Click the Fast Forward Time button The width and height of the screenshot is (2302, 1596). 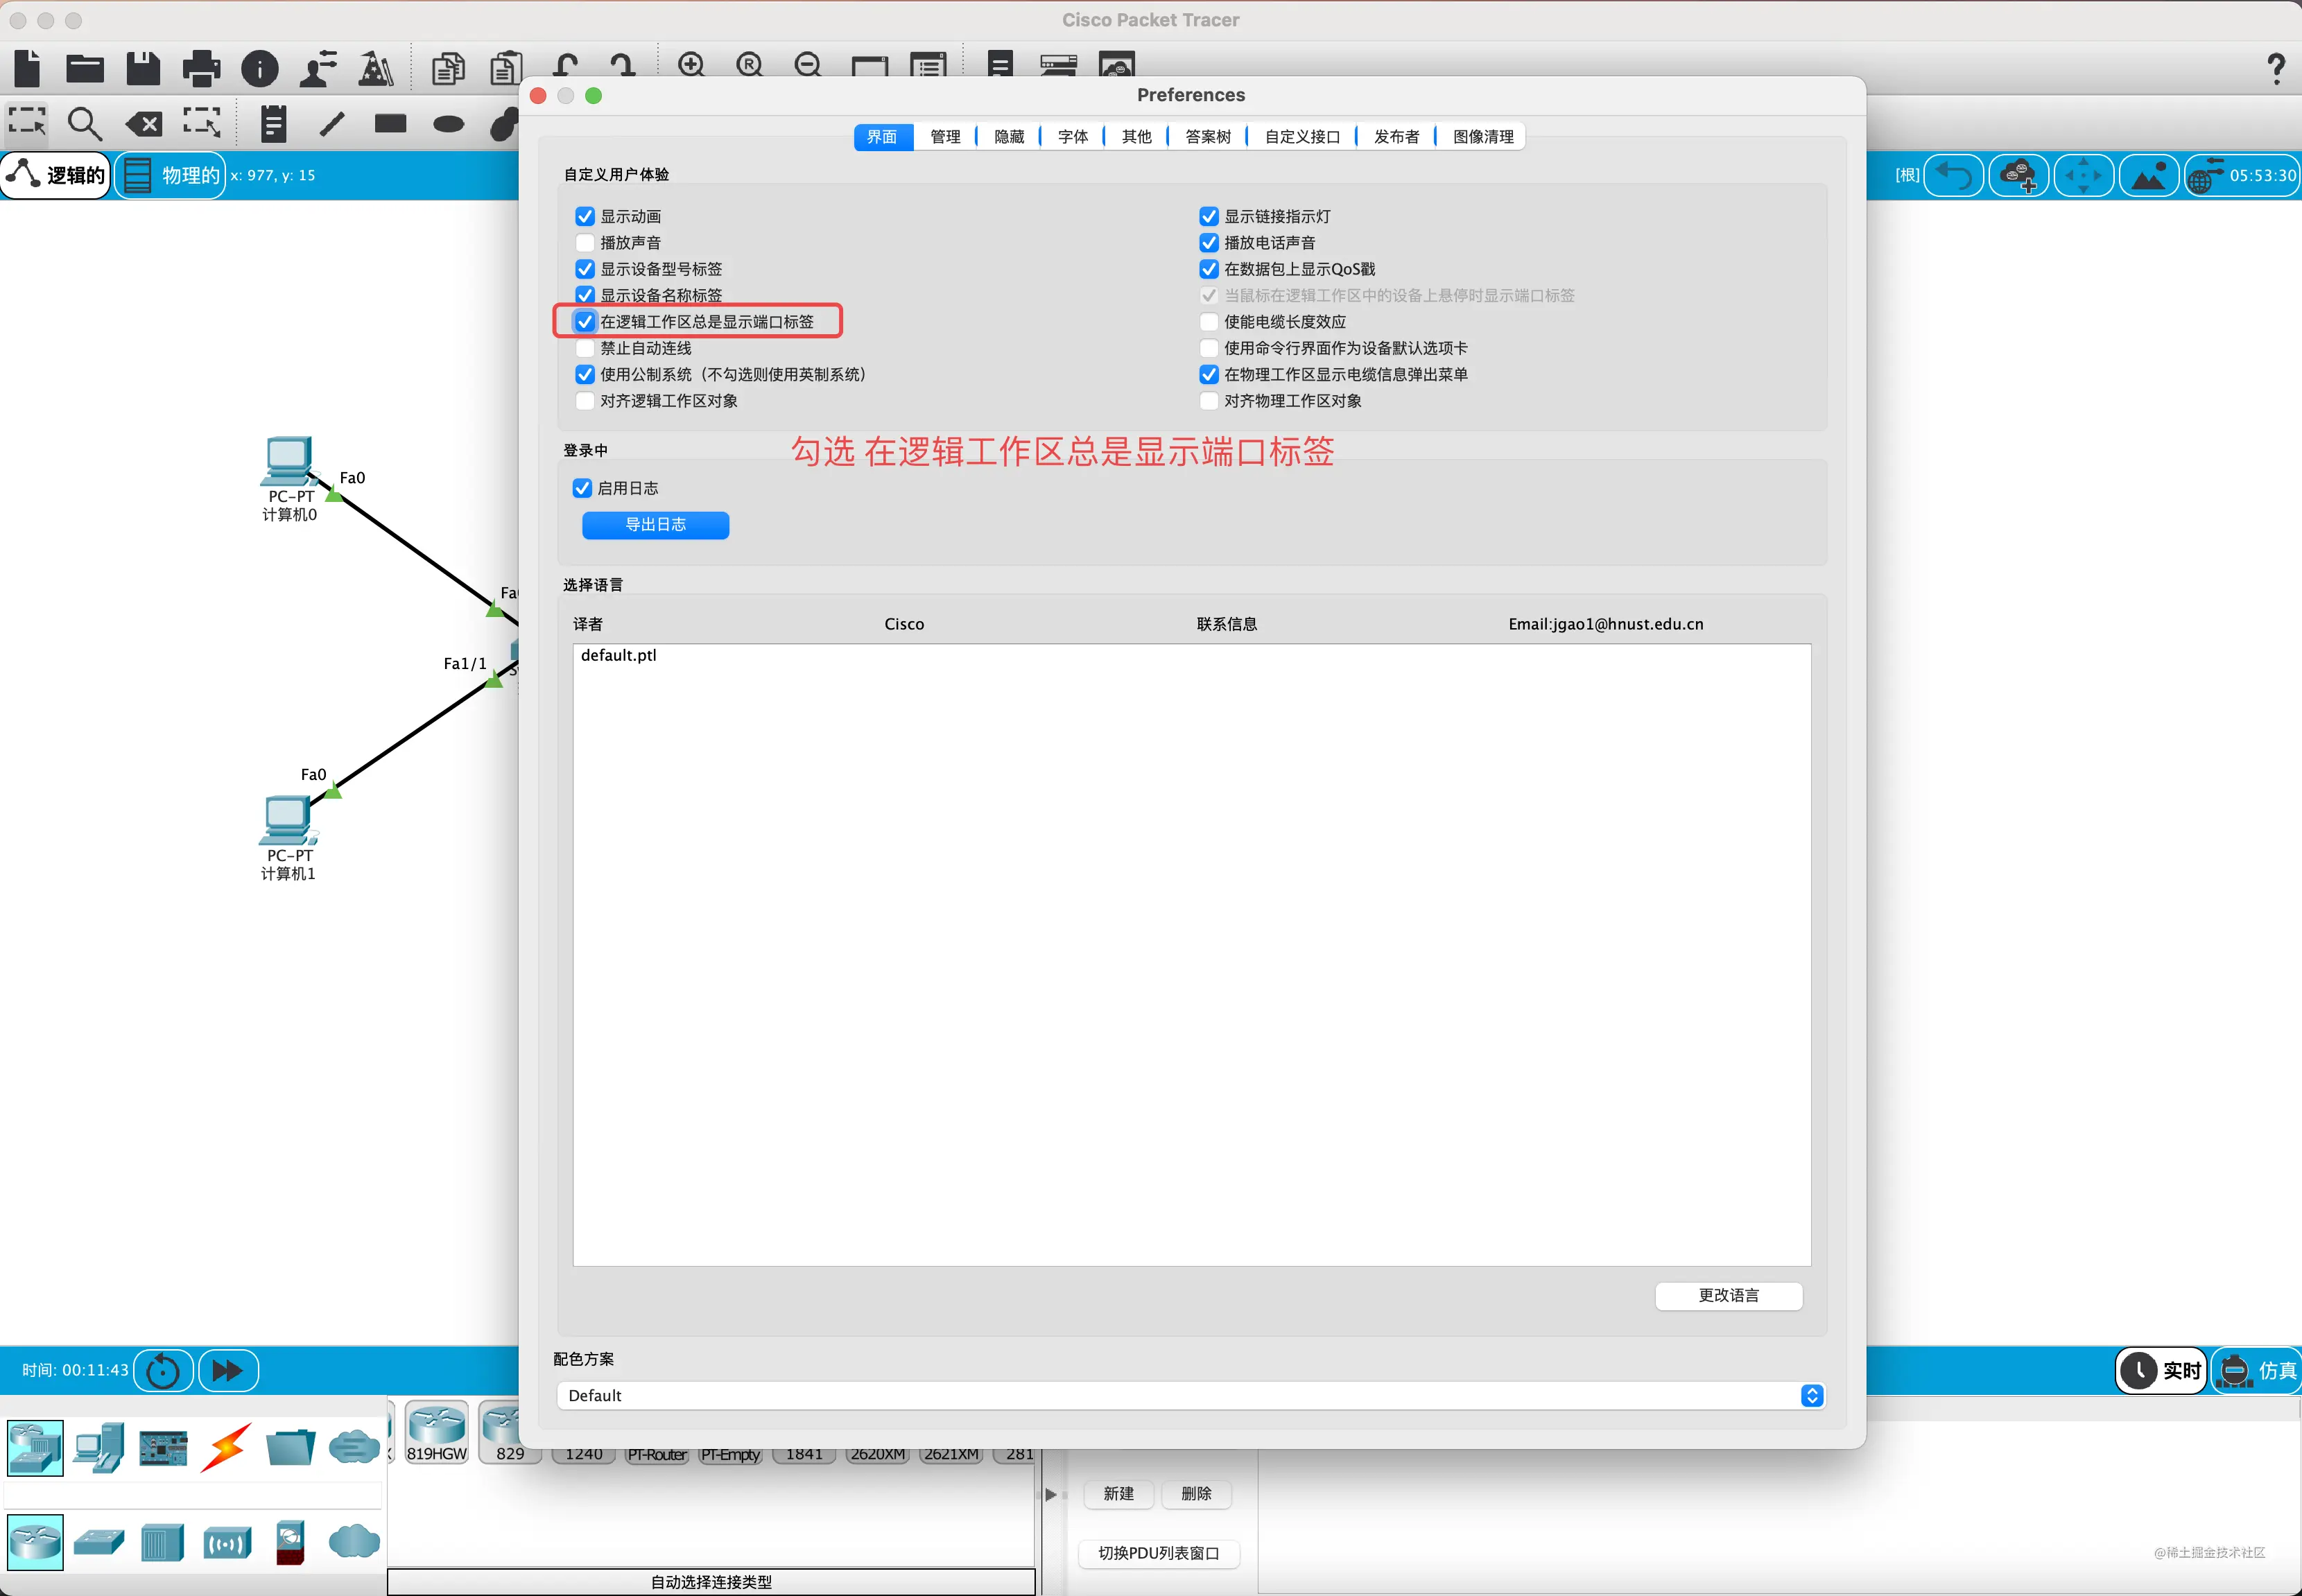(228, 1370)
